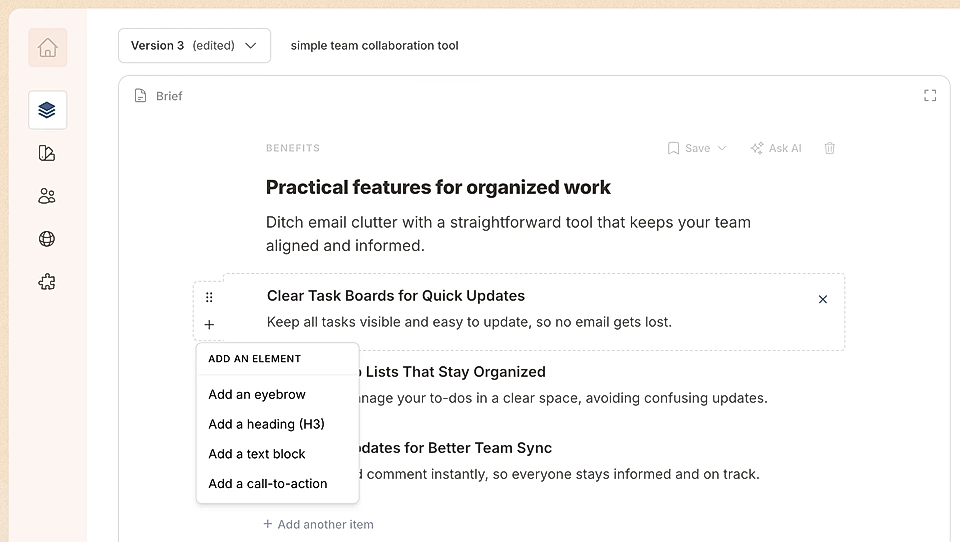Click the ADD AN ELEMENT menu header
960x542 pixels.
255,359
